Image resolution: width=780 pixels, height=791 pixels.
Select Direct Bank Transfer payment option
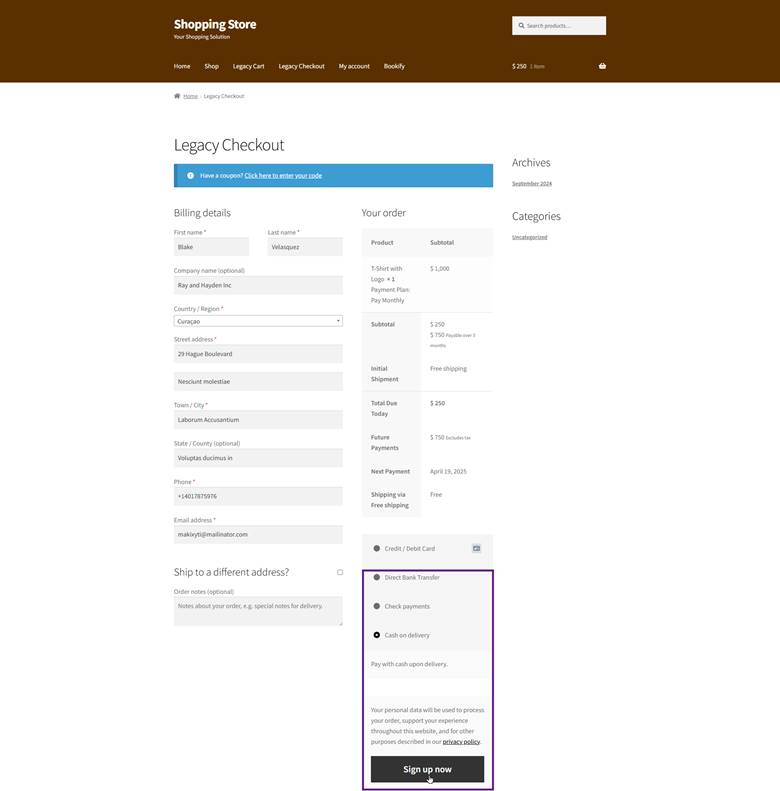click(377, 577)
